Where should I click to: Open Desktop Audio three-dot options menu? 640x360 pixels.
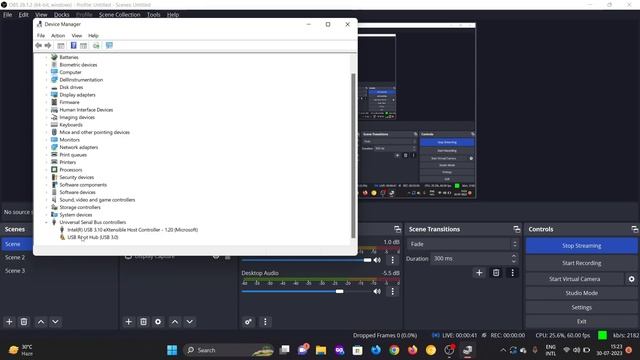click(393, 291)
